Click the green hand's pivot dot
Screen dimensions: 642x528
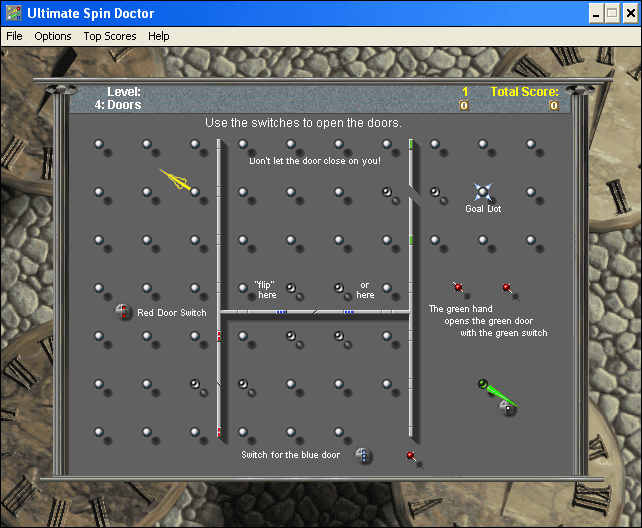[483, 384]
